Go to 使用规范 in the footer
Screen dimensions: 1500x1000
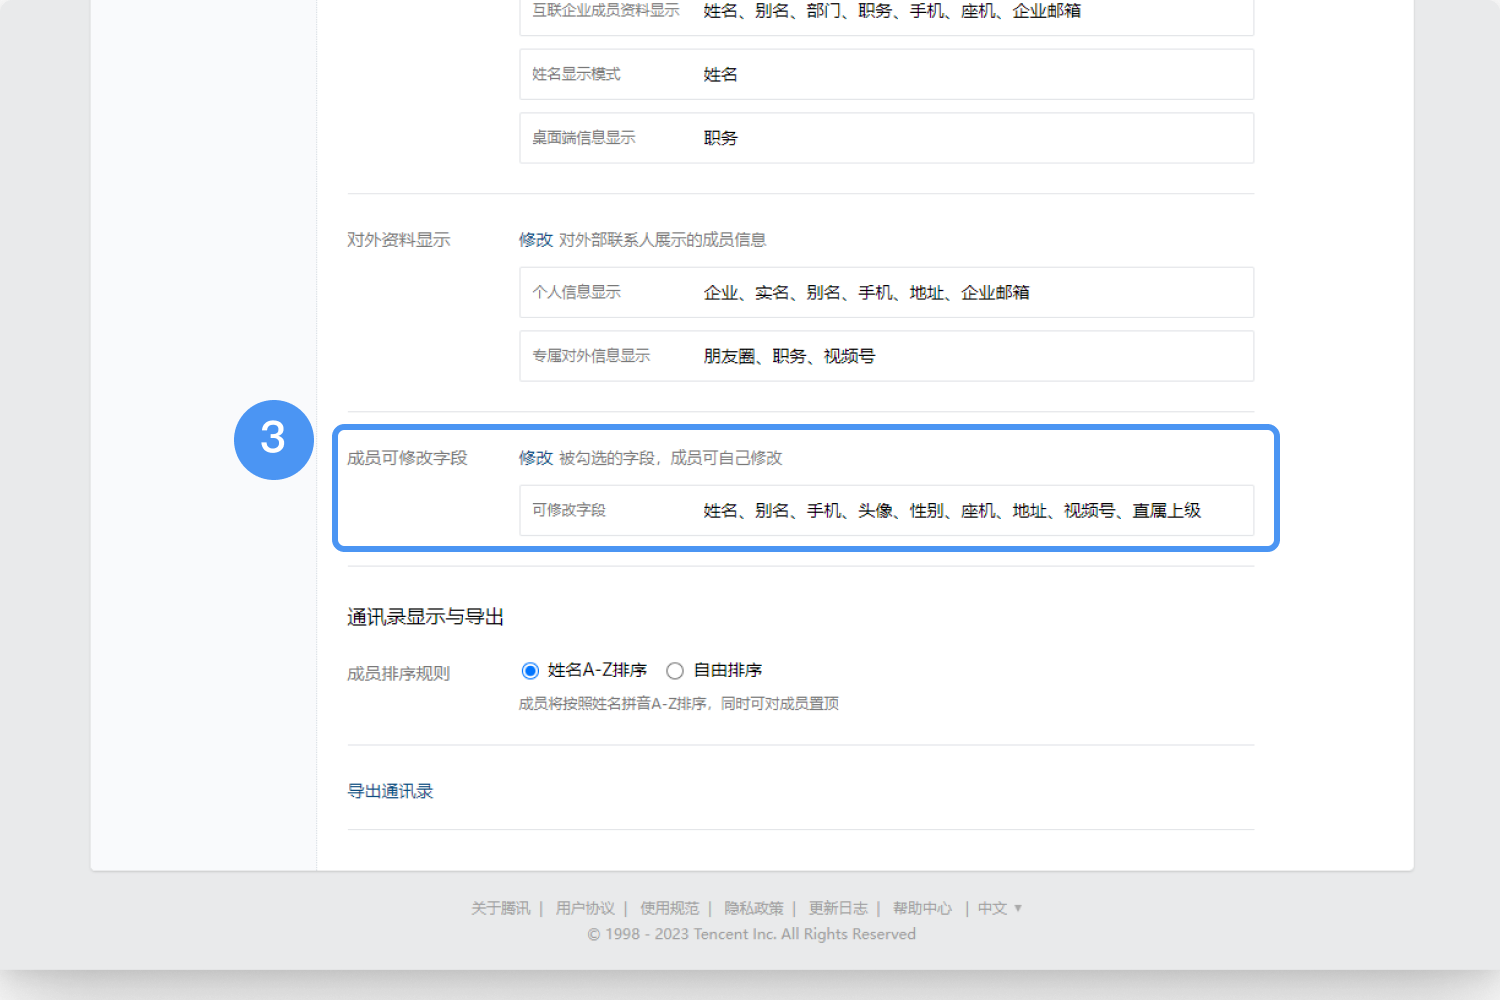669,908
